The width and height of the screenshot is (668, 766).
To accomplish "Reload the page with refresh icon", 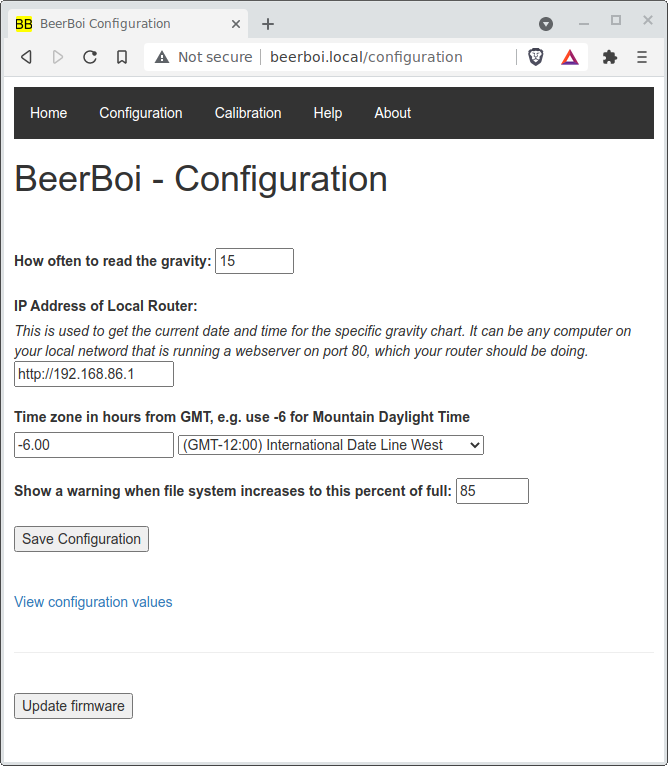I will 90,57.
